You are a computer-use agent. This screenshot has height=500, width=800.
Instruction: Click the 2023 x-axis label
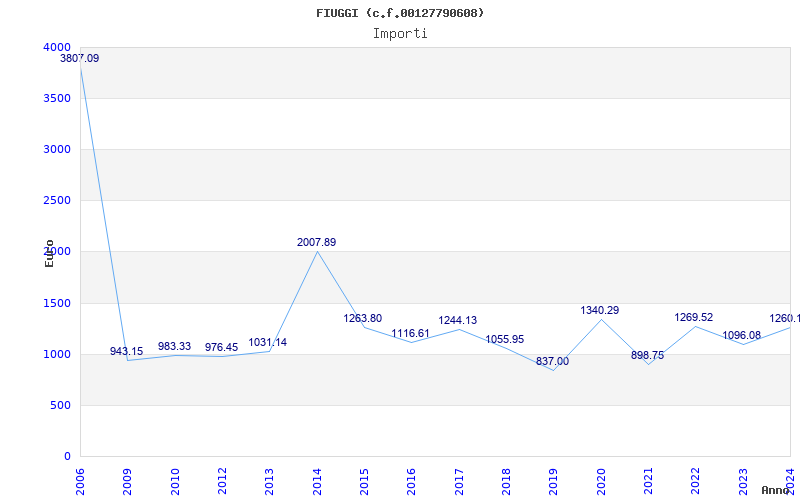(743, 481)
